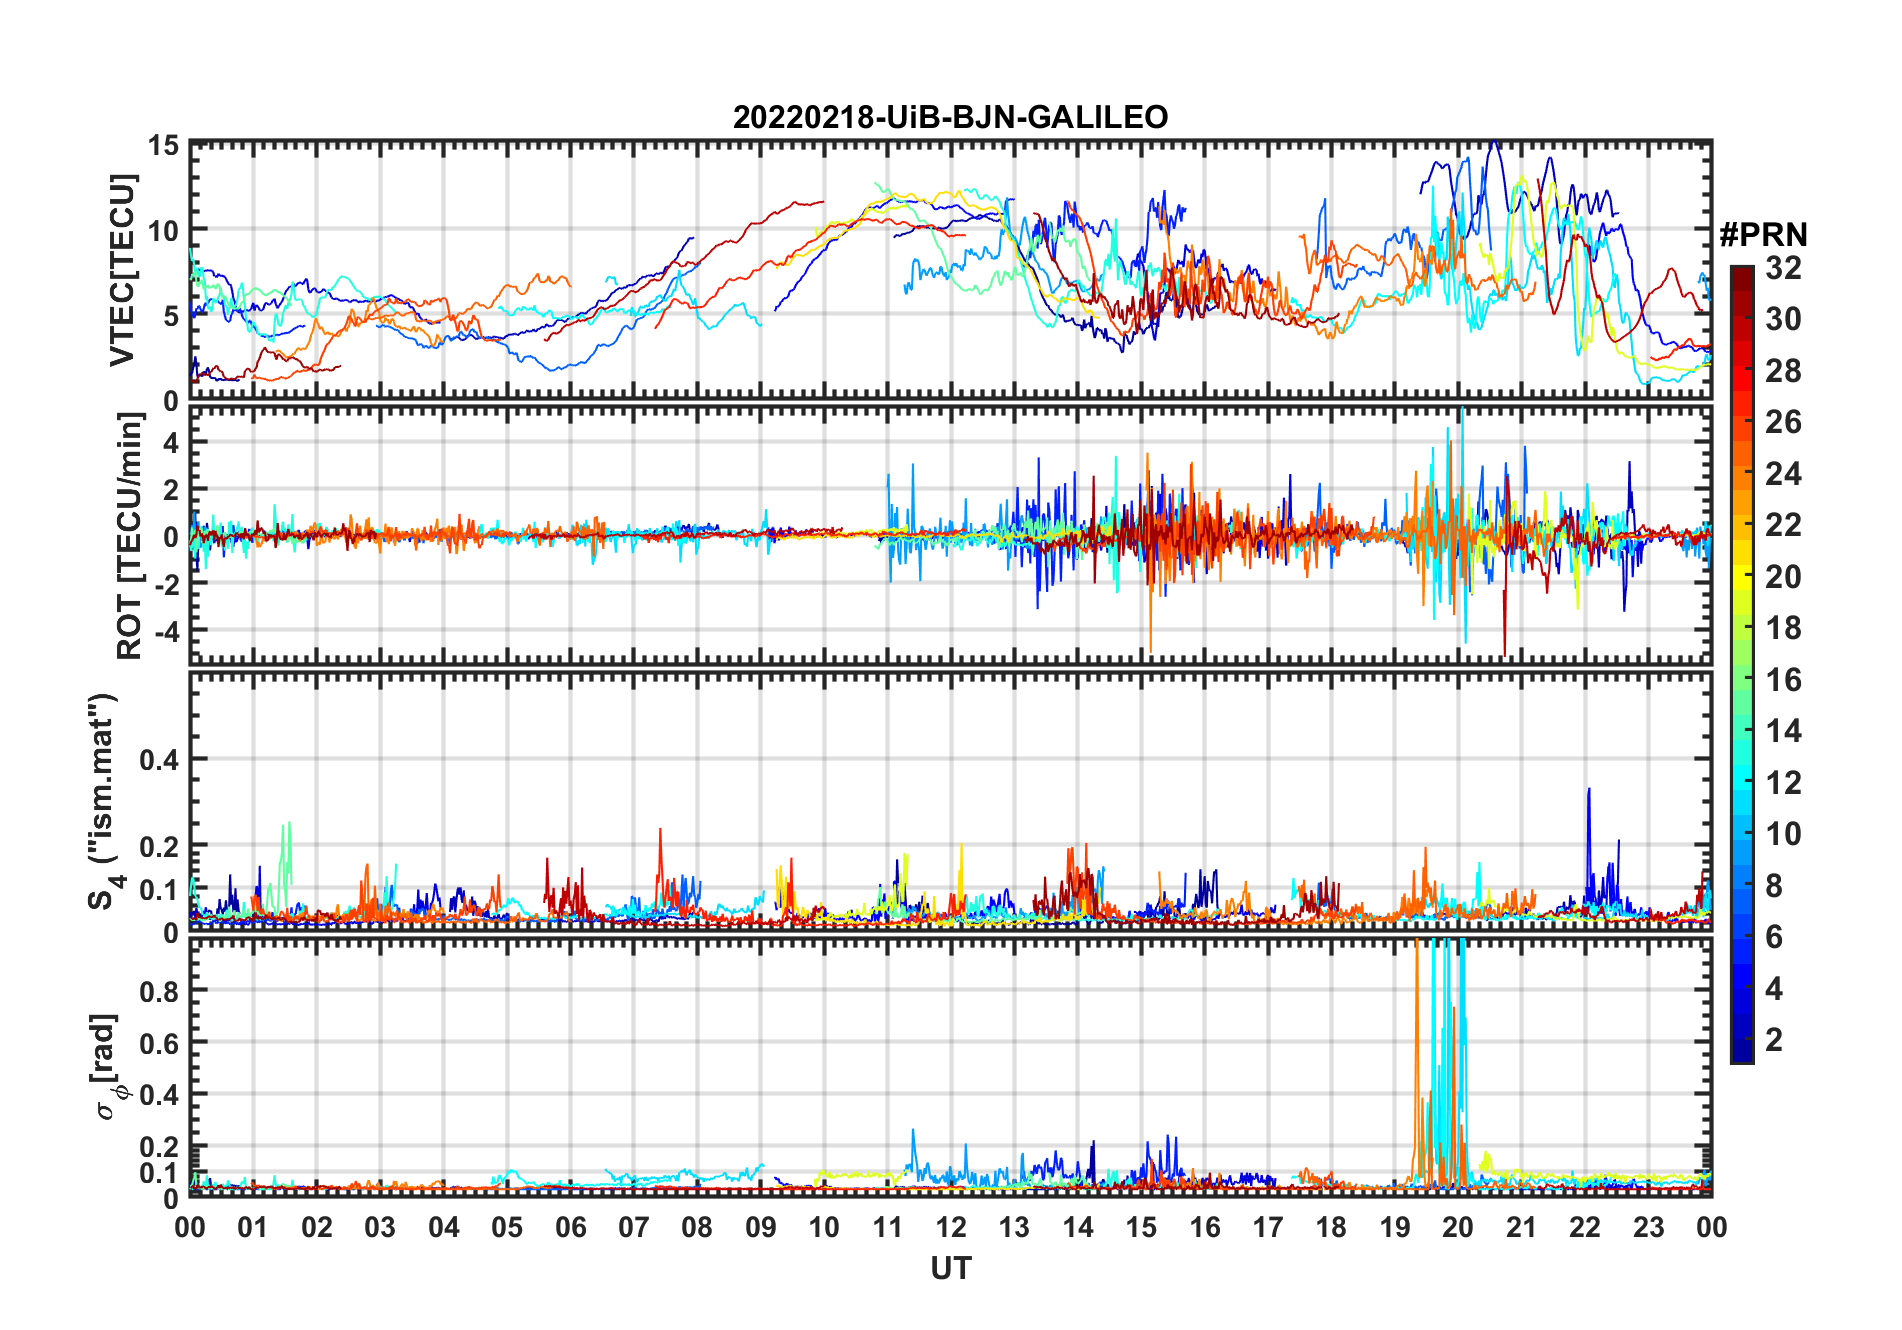Click the S4 ("ism.mat") y-axis label
Screen dimensions: 1902x1330
point(104,801)
